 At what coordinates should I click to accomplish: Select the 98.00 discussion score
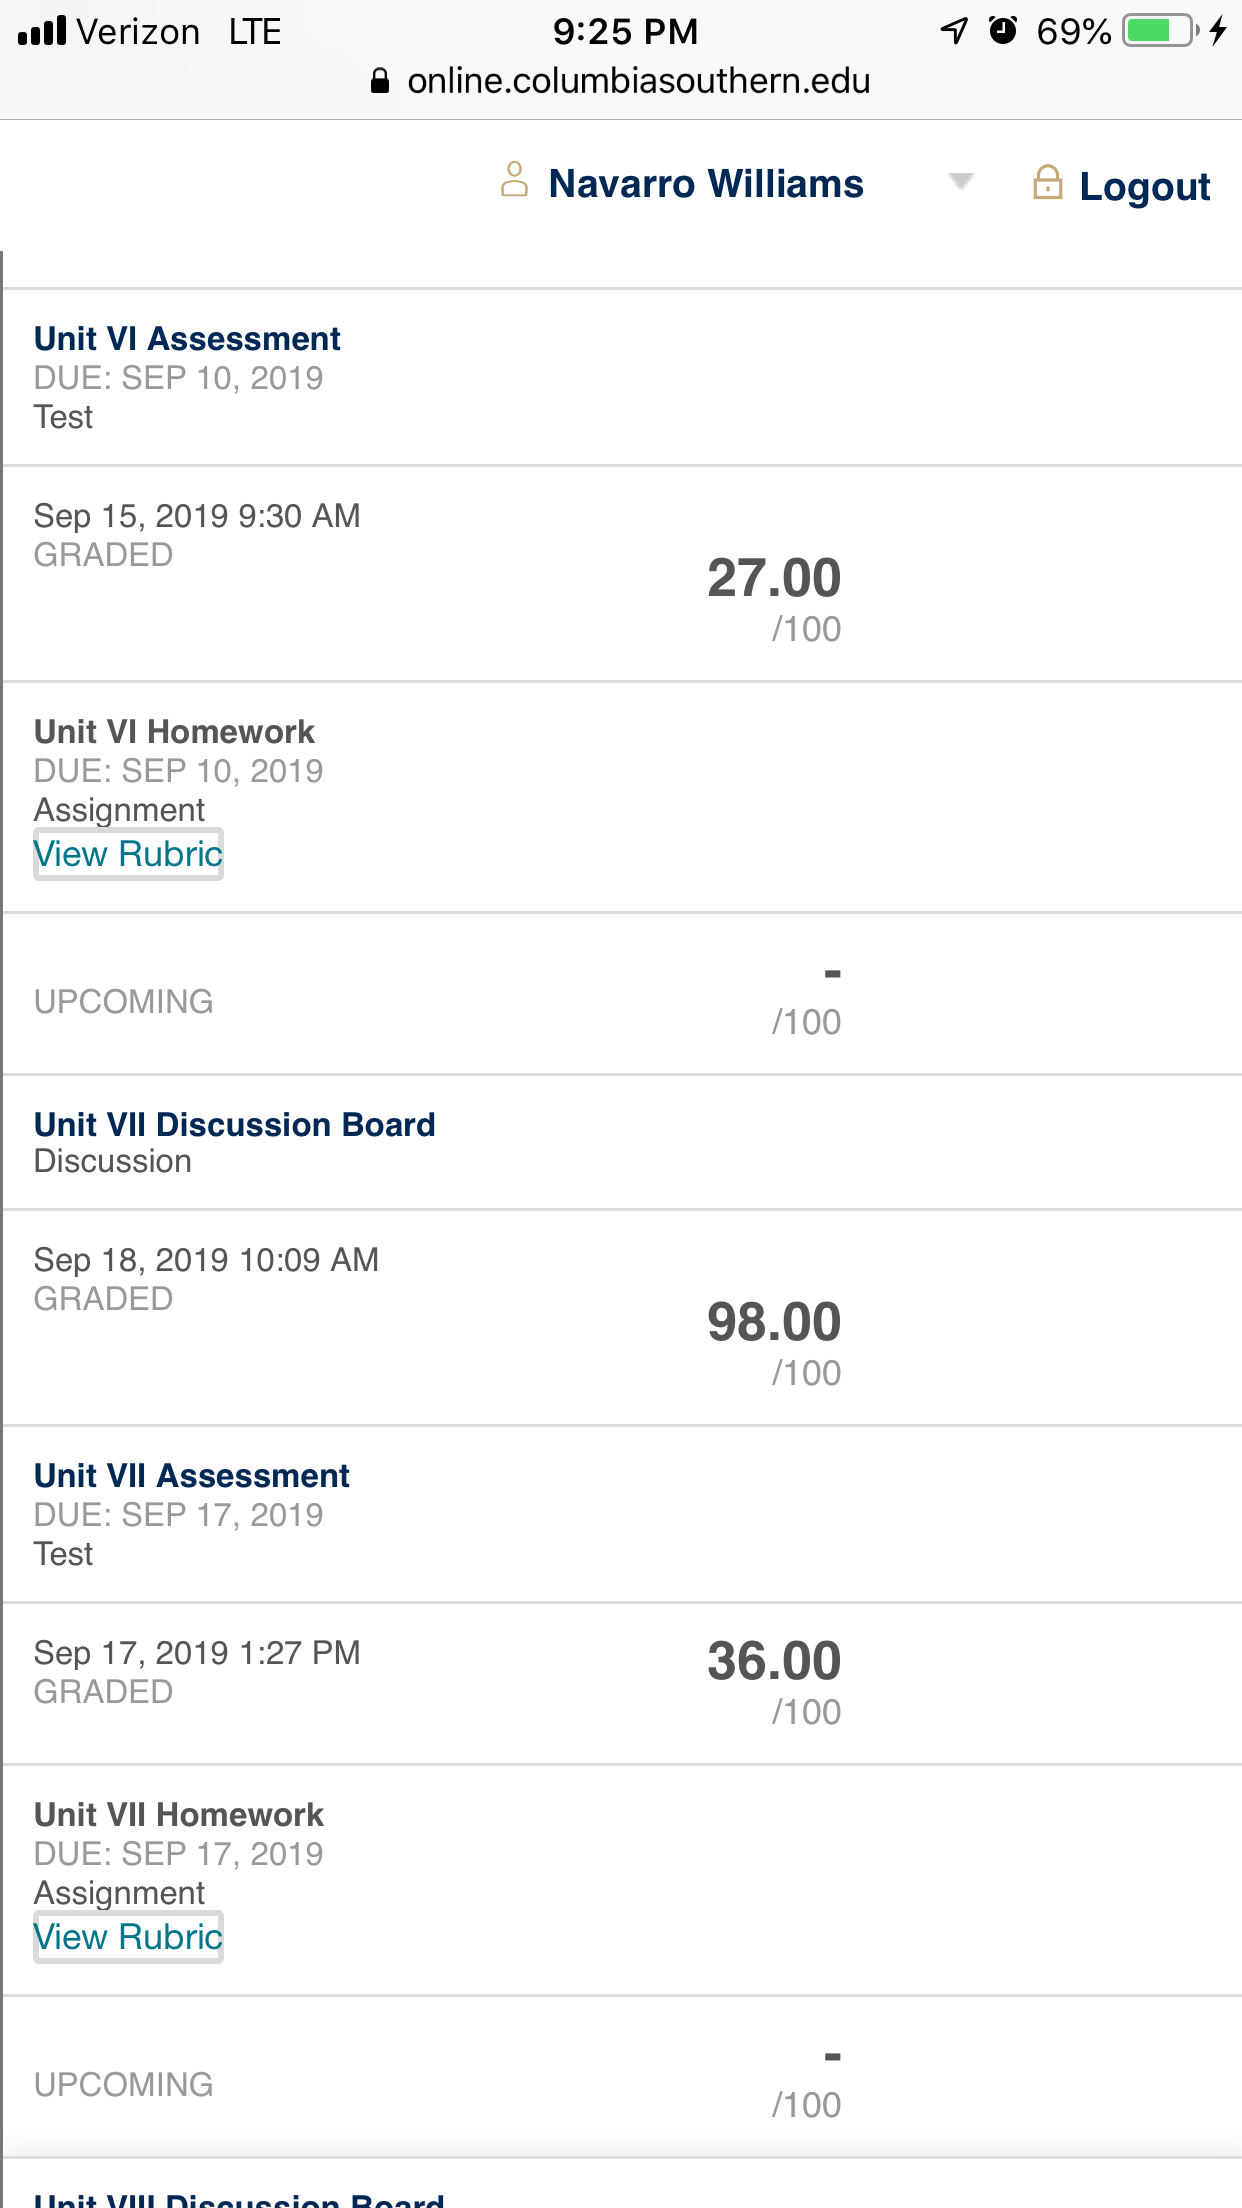tap(774, 1322)
